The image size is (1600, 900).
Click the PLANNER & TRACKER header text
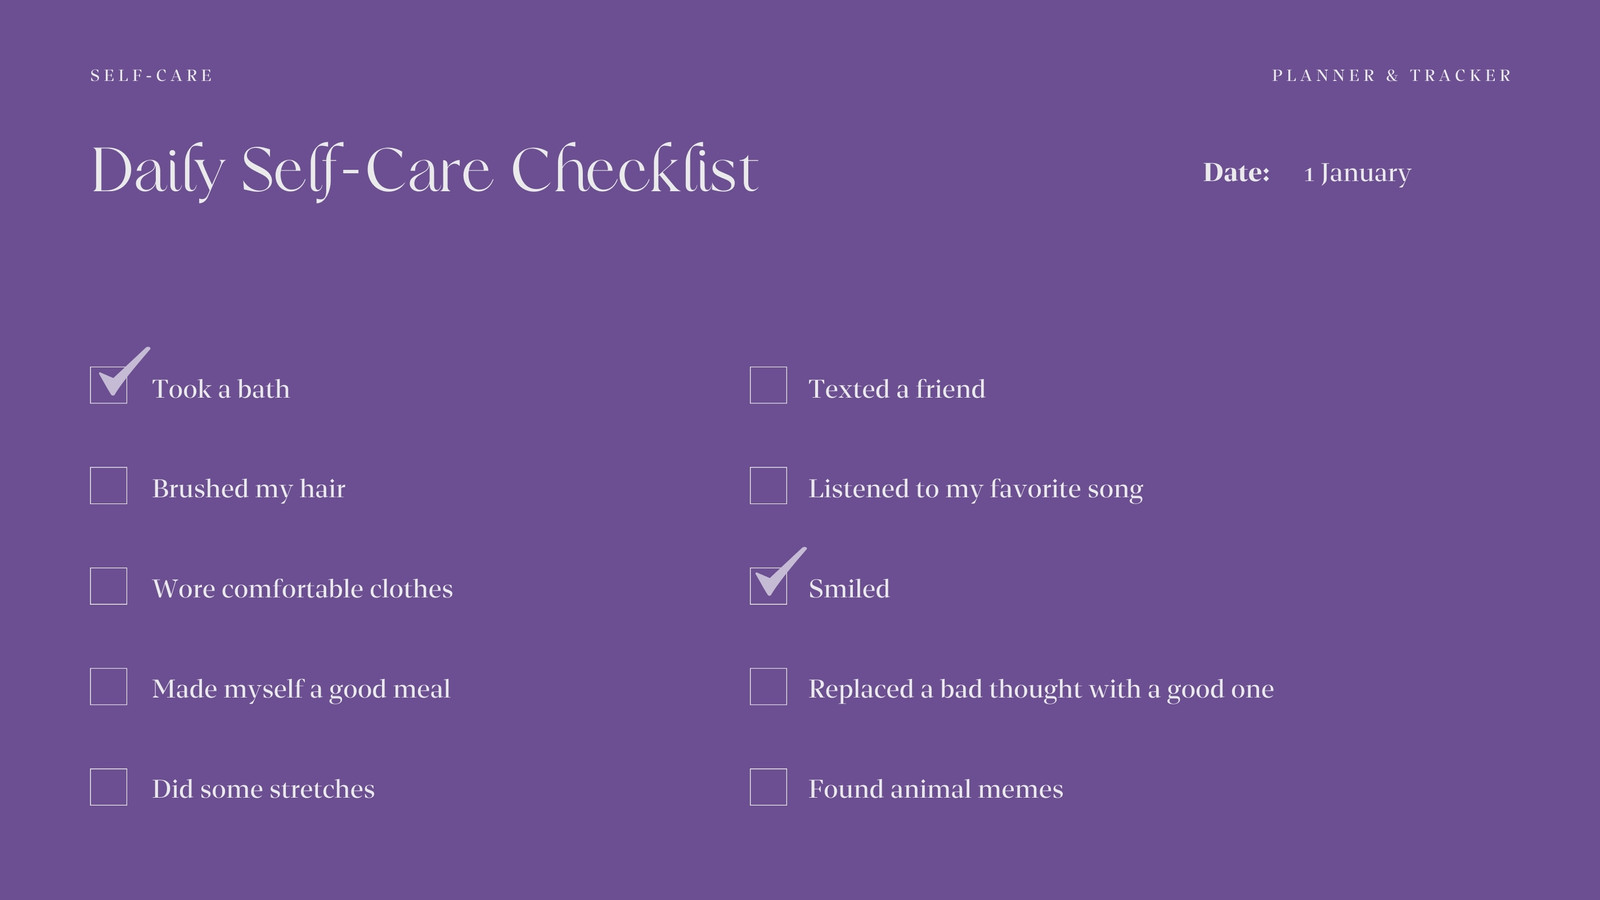(1391, 75)
